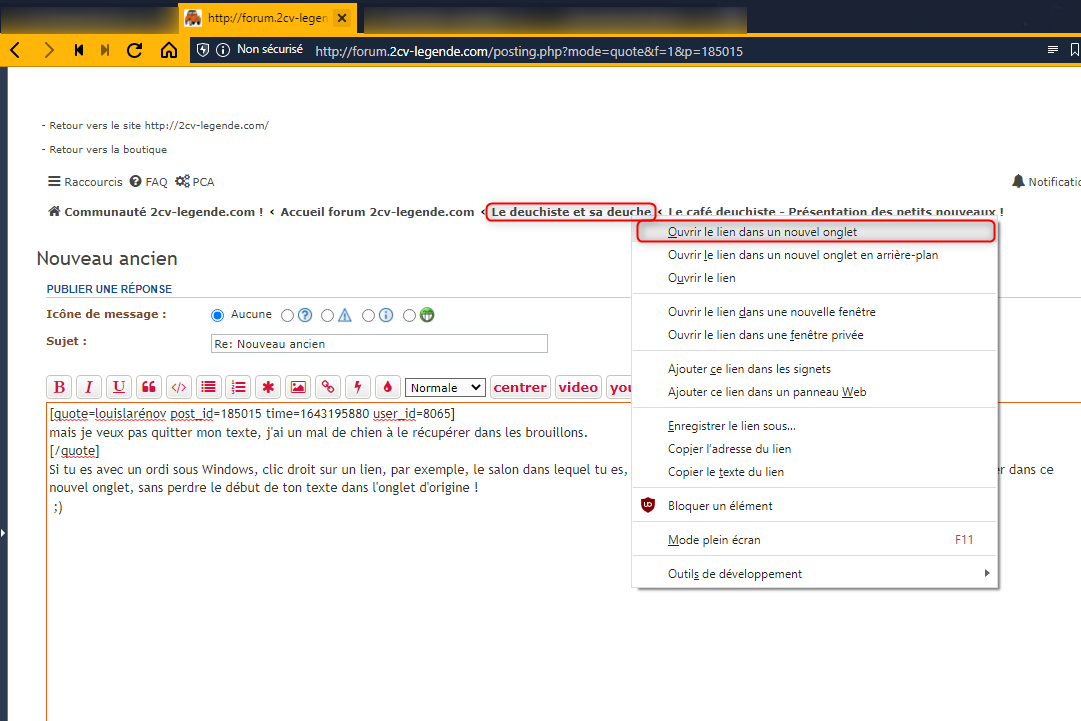Select the 'Aucune' message icon radio
This screenshot has height=721, width=1081.
click(x=218, y=315)
